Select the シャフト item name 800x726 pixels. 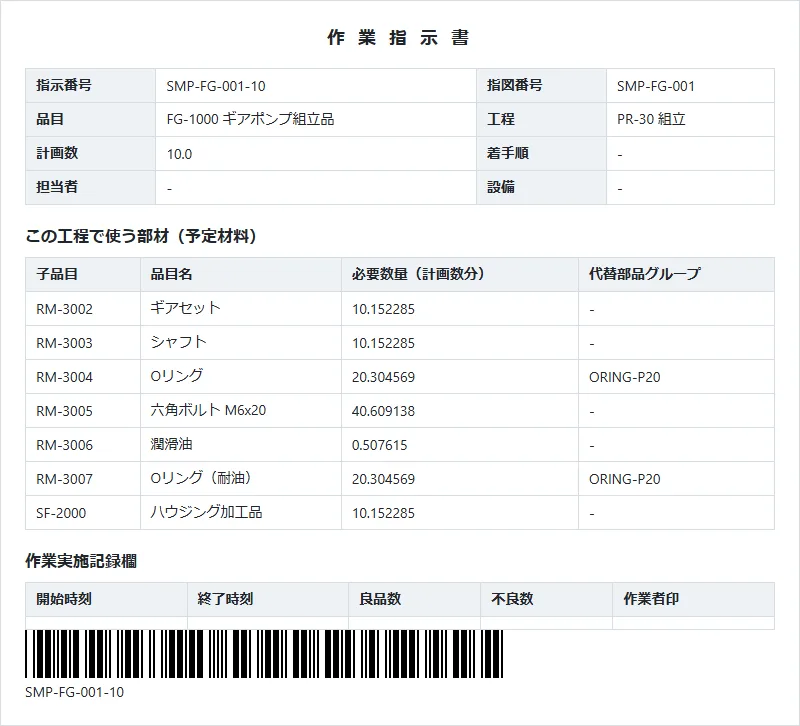point(179,342)
